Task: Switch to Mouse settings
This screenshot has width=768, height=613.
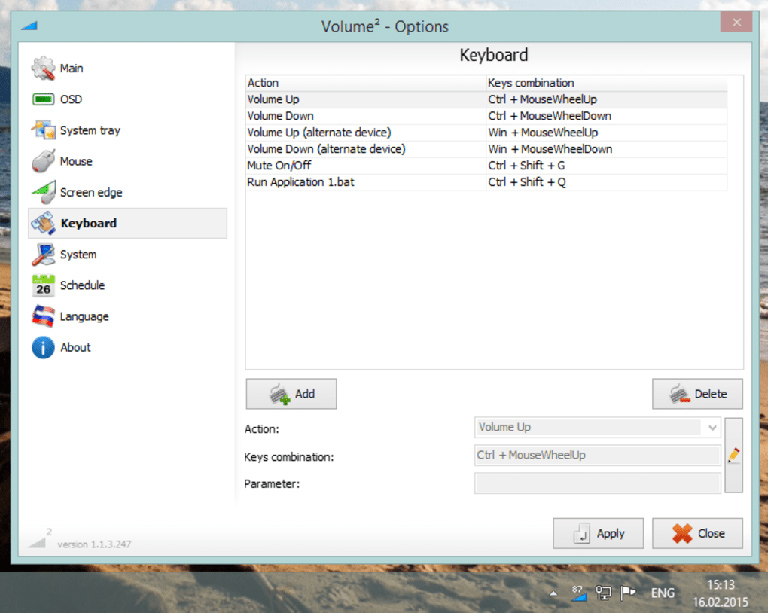Action: point(76,161)
